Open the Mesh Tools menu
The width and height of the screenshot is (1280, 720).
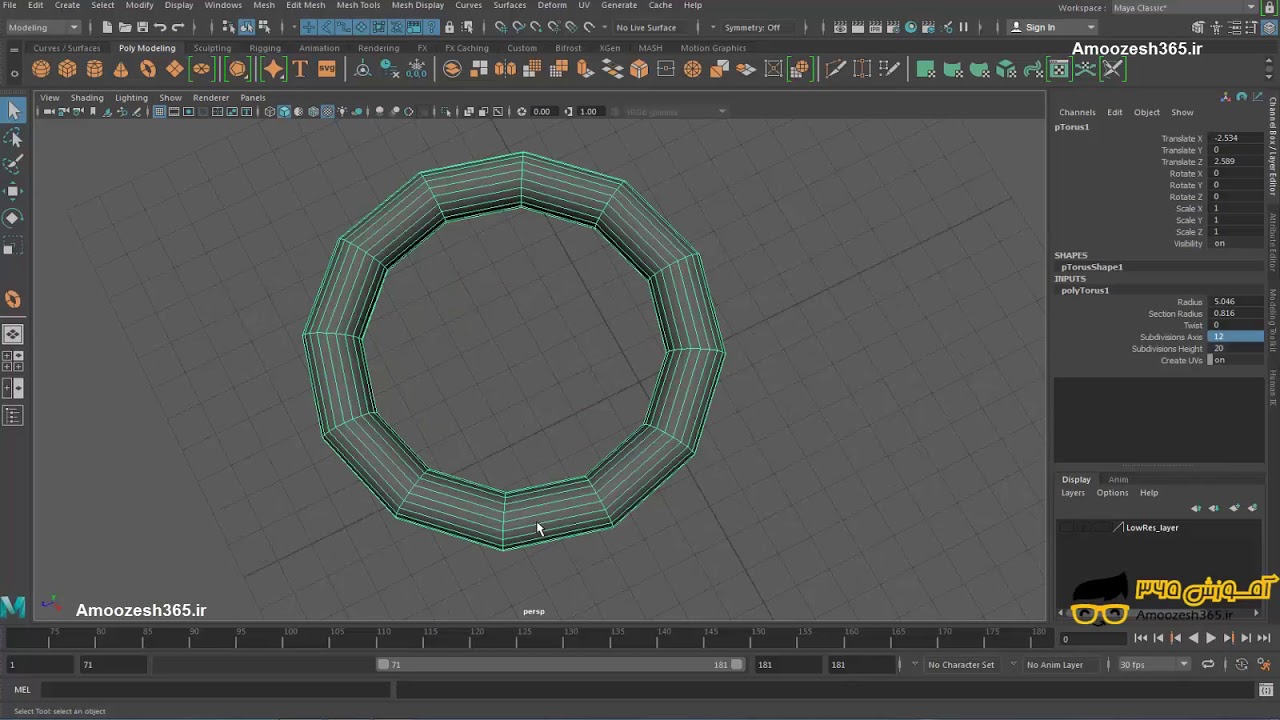coord(358,5)
